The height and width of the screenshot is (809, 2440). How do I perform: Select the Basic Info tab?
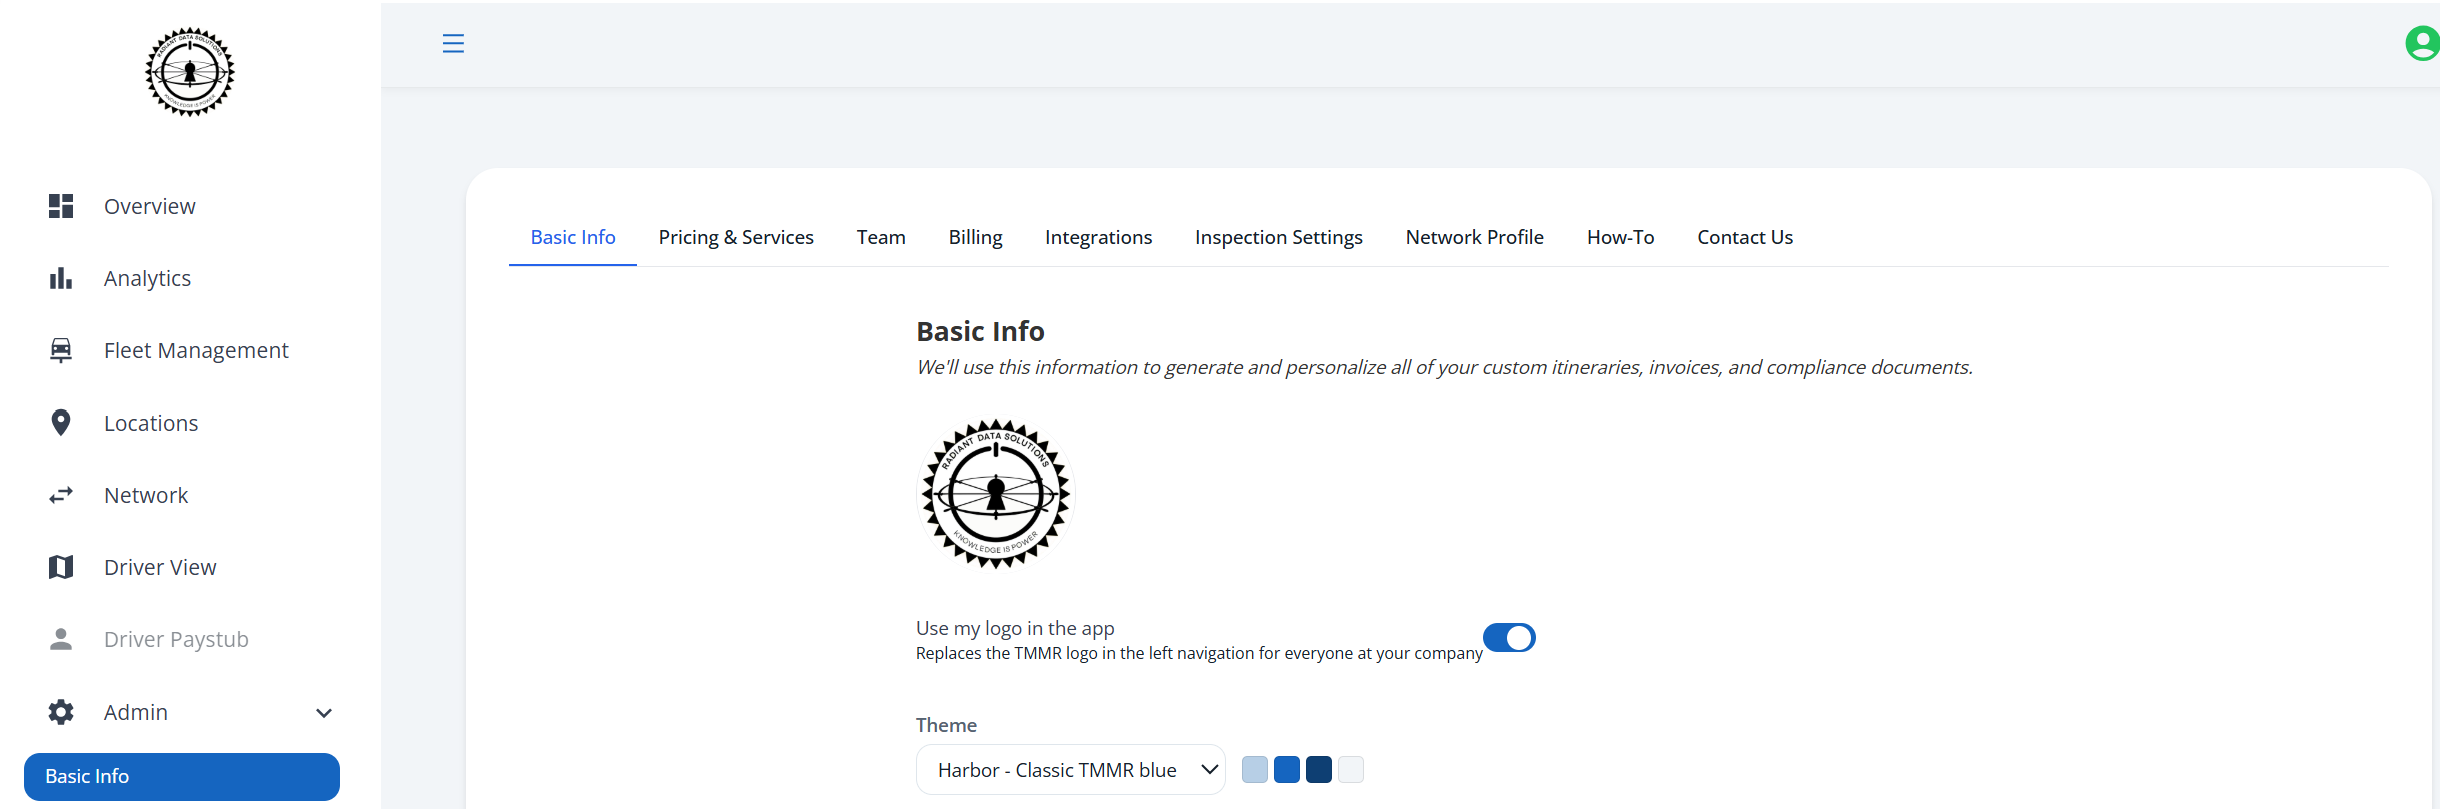coord(573,238)
